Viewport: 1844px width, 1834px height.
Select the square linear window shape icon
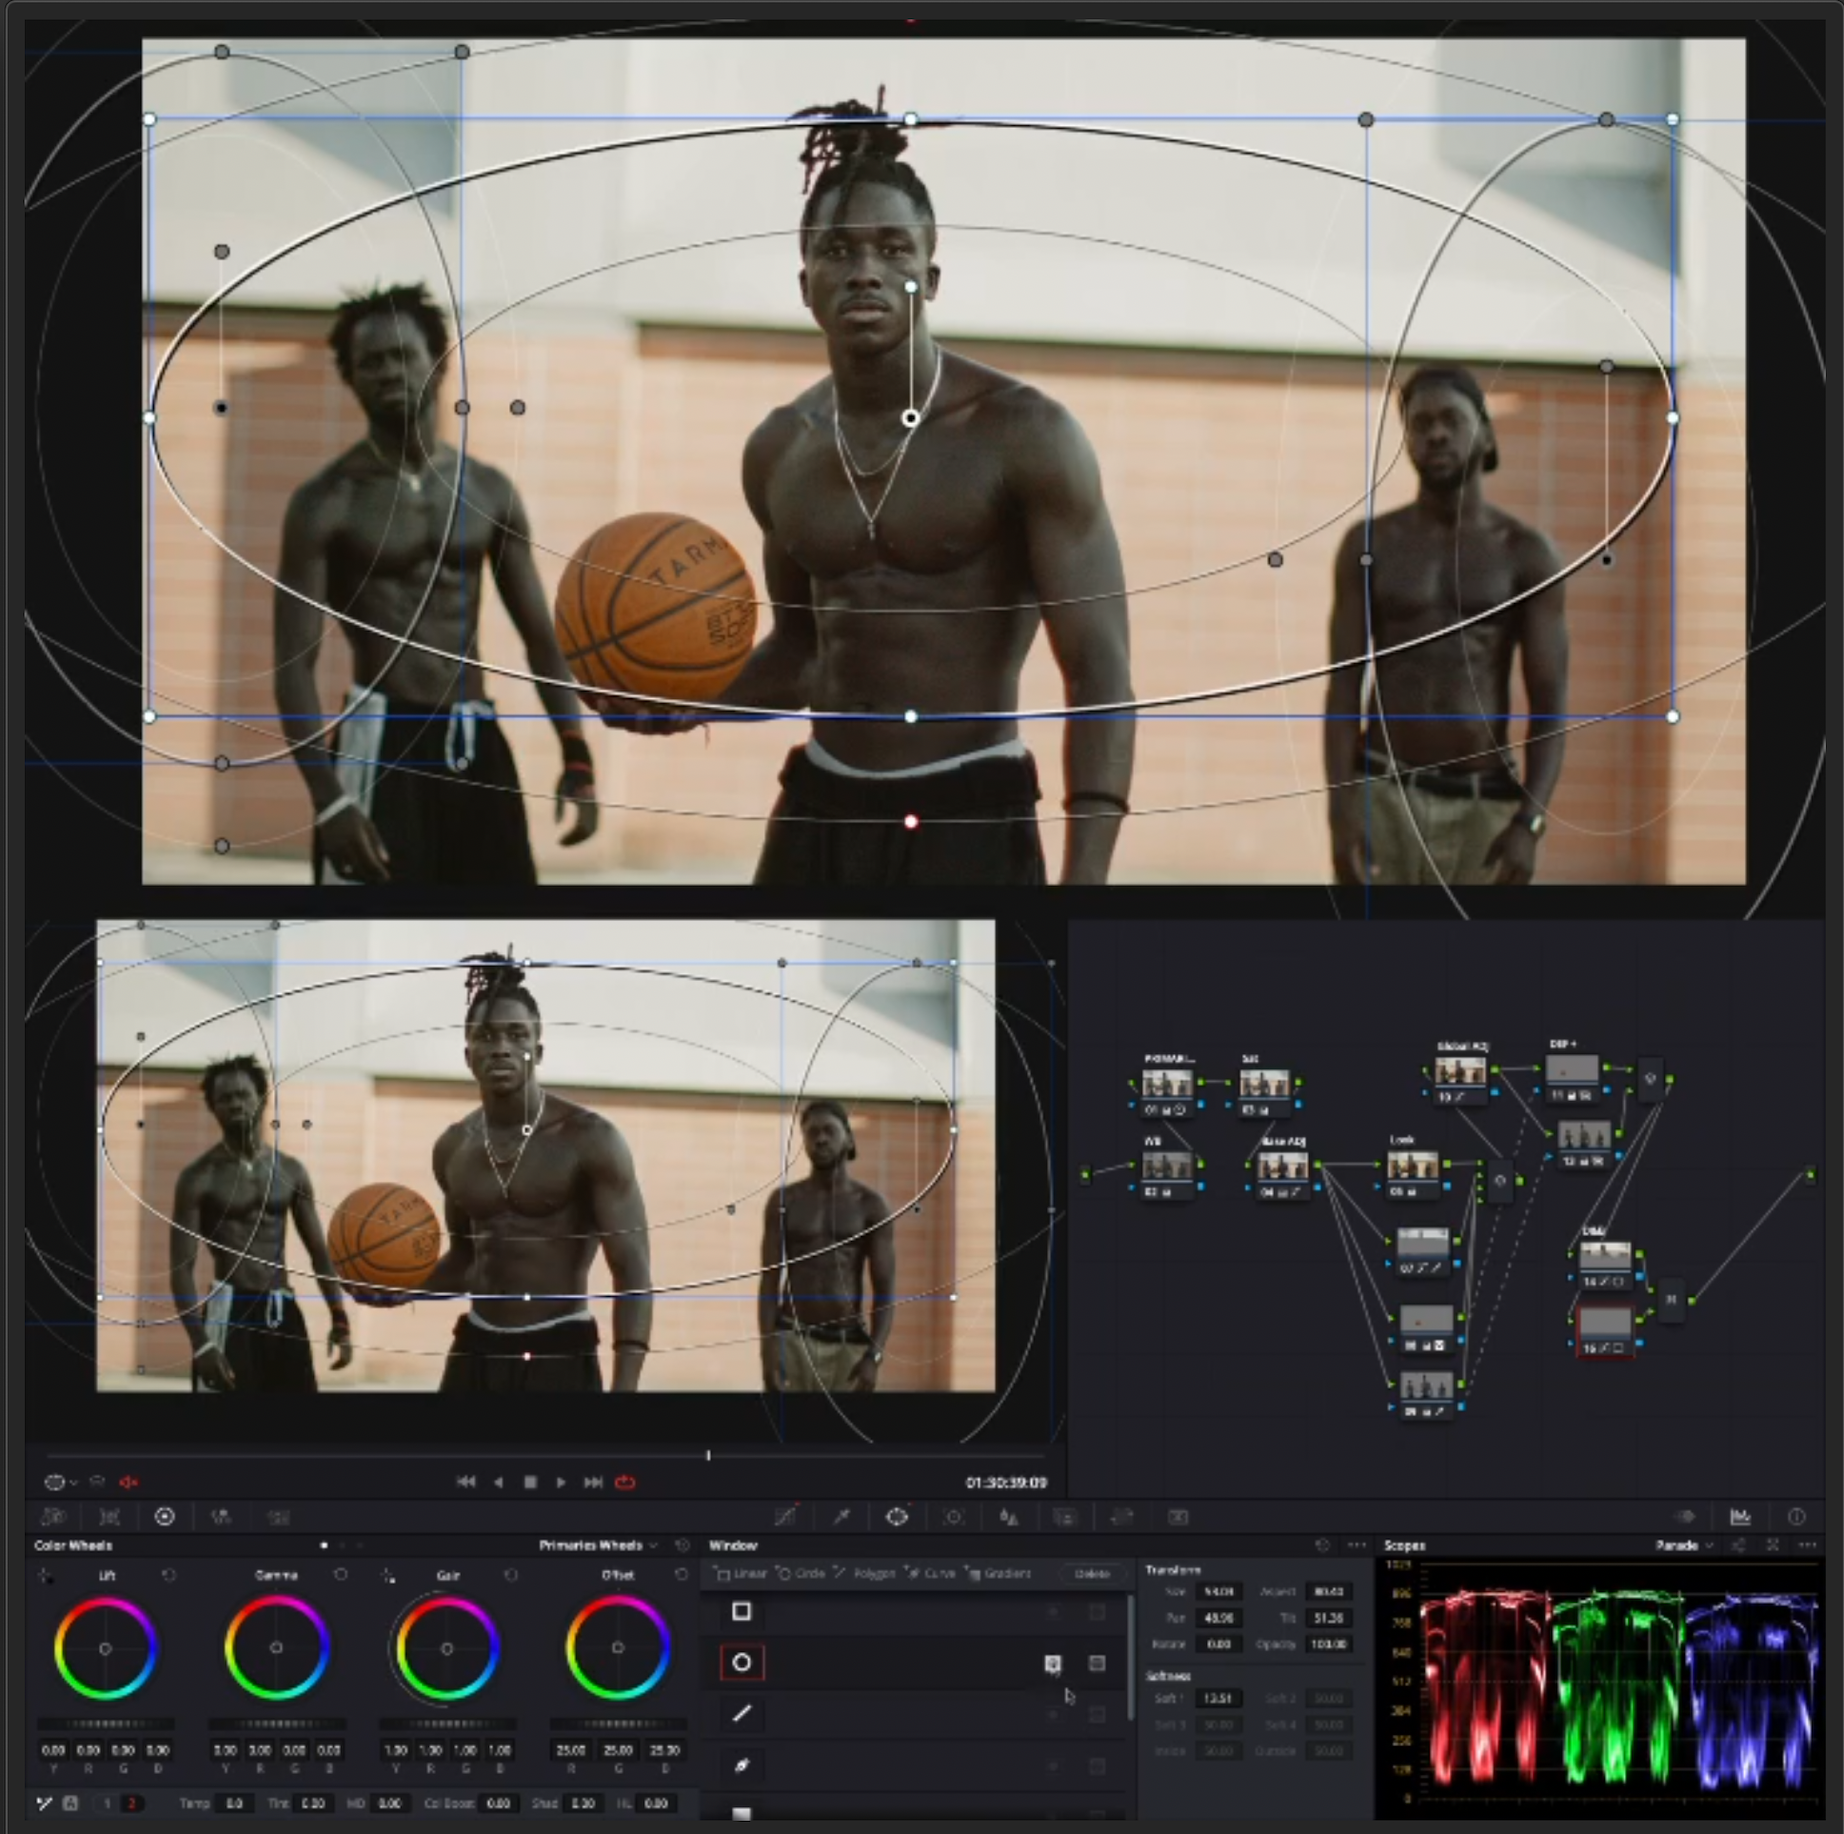coord(741,1611)
